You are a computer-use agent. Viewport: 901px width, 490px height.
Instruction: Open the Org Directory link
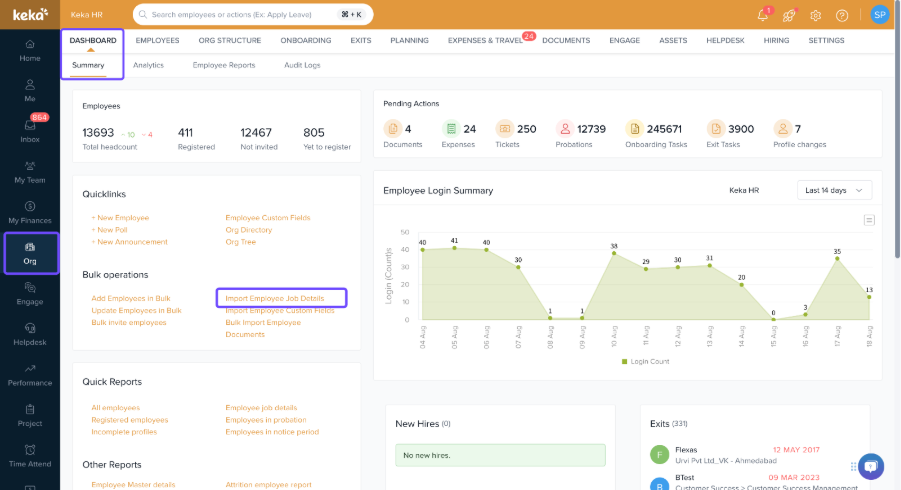coord(249,230)
